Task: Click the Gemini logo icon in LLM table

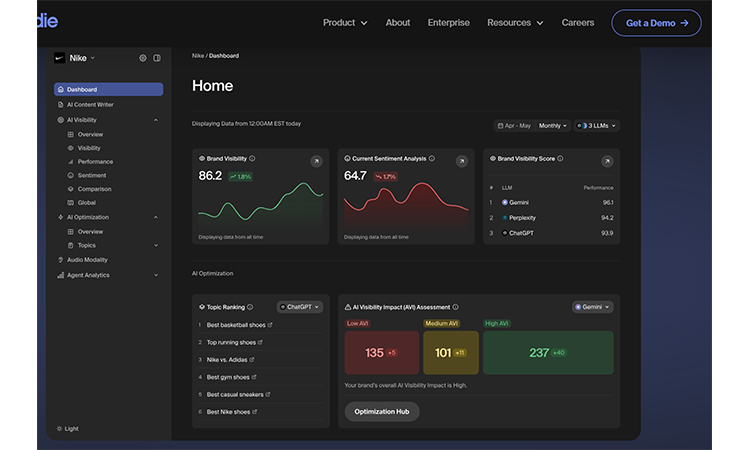Action: [x=505, y=202]
